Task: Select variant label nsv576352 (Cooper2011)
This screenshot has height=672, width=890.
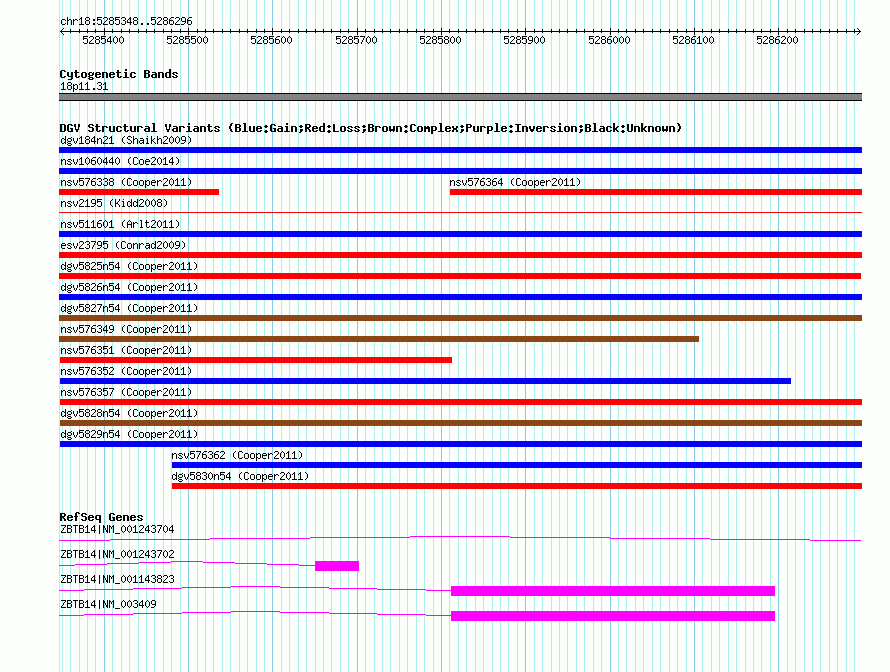Action: coord(126,371)
